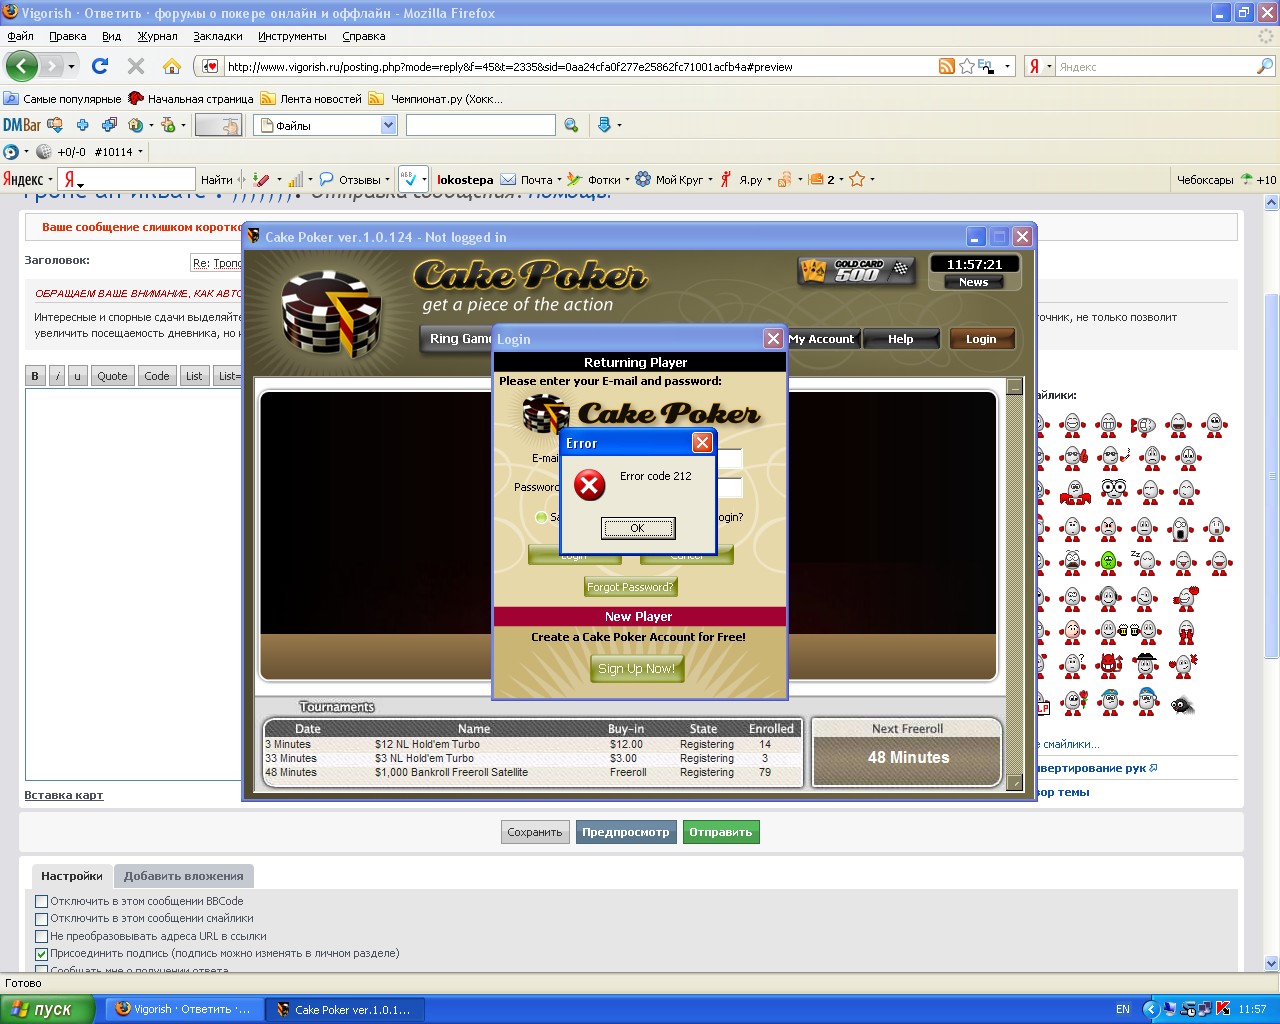The image size is (1280, 1024).
Task: Click the Firefox reload page icon
Action: 100,66
